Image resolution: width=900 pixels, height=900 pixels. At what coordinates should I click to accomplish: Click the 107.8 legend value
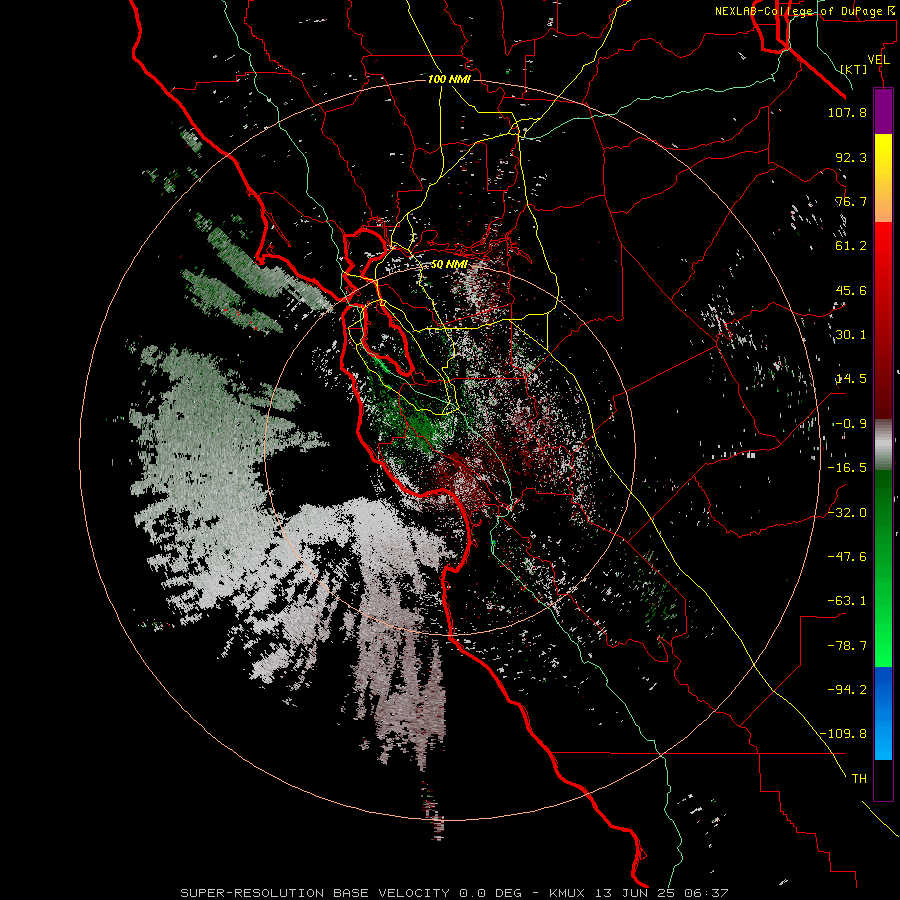847,112
